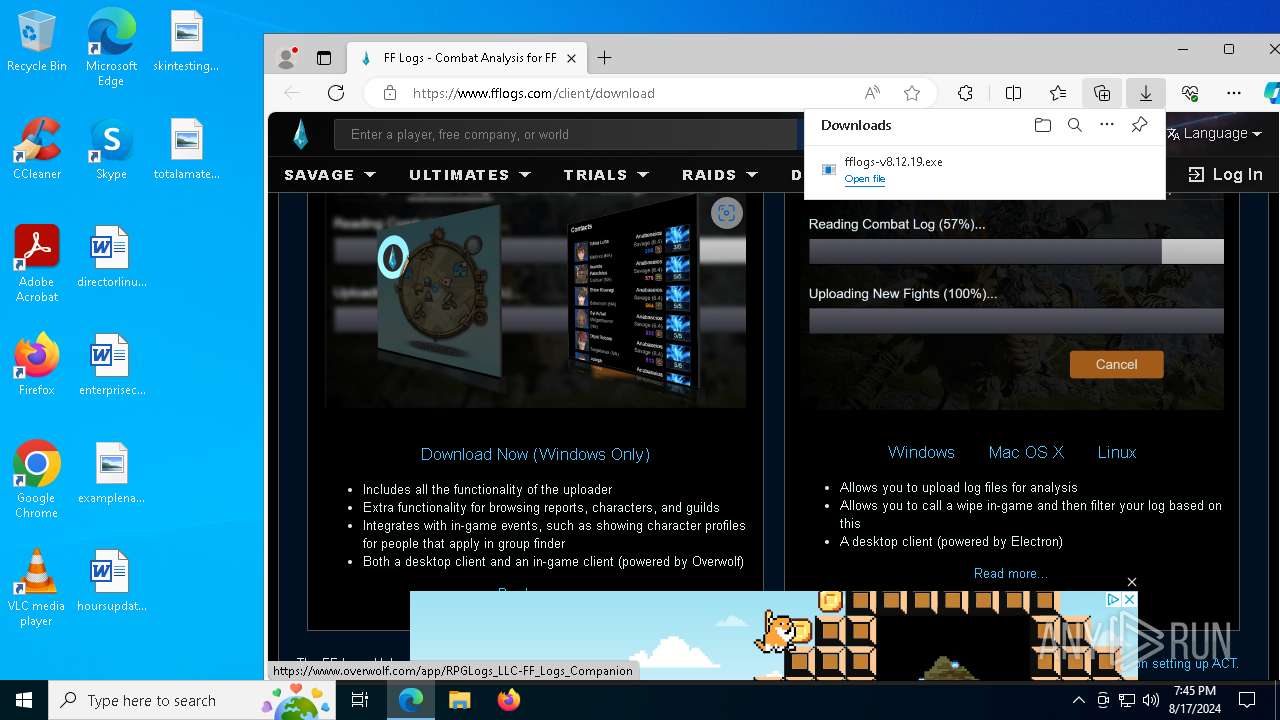Open Edge Browser essentials heart icon
This screenshot has height=720, width=1280.
point(1190,93)
